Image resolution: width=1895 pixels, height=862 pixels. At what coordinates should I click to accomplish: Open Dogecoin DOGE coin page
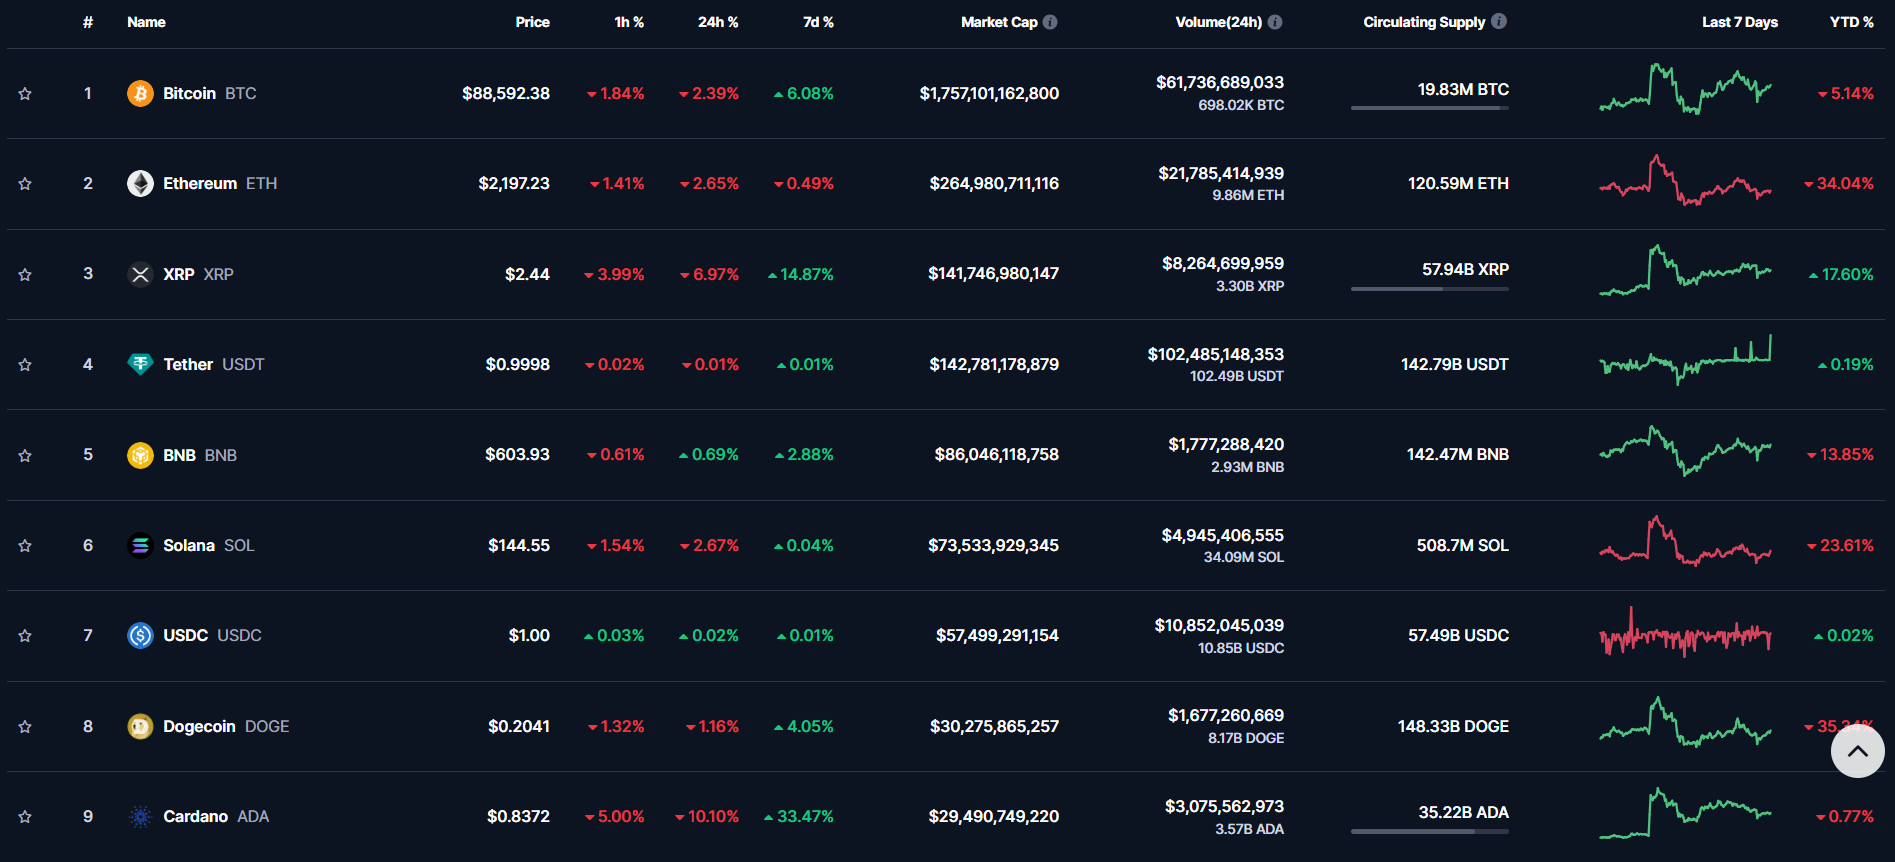(226, 726)
